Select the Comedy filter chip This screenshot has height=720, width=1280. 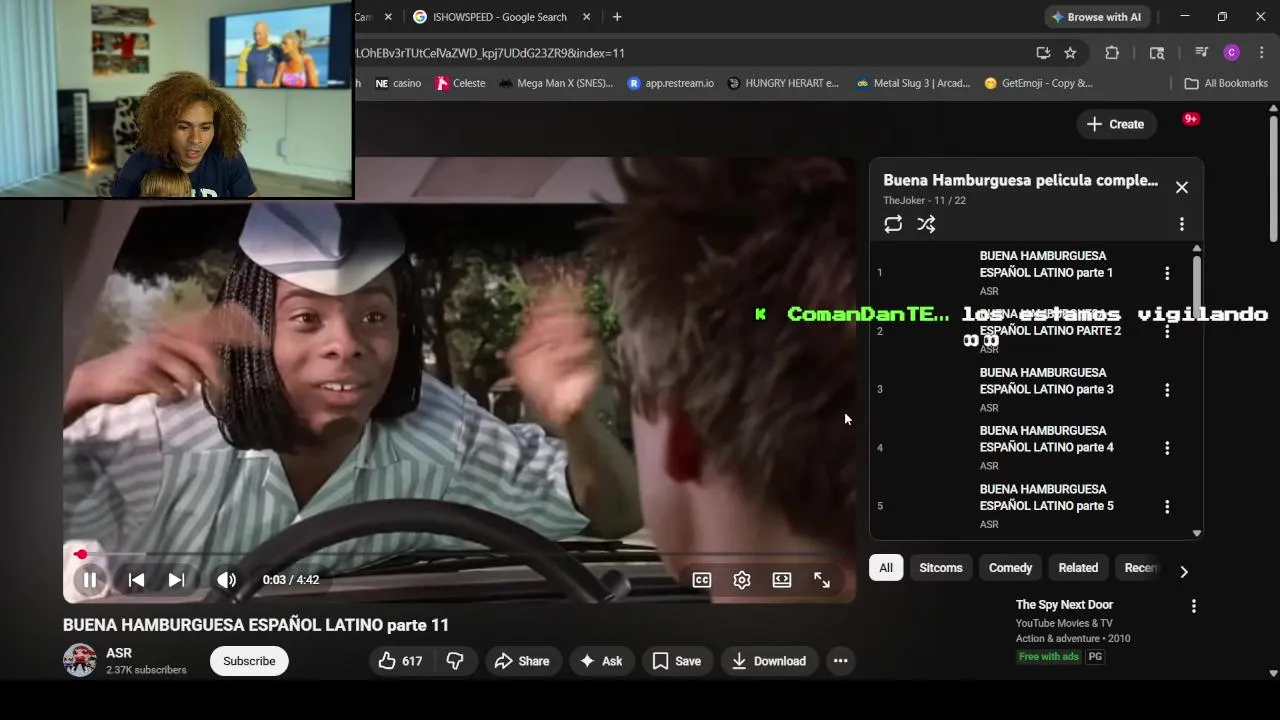(1010, 568)
